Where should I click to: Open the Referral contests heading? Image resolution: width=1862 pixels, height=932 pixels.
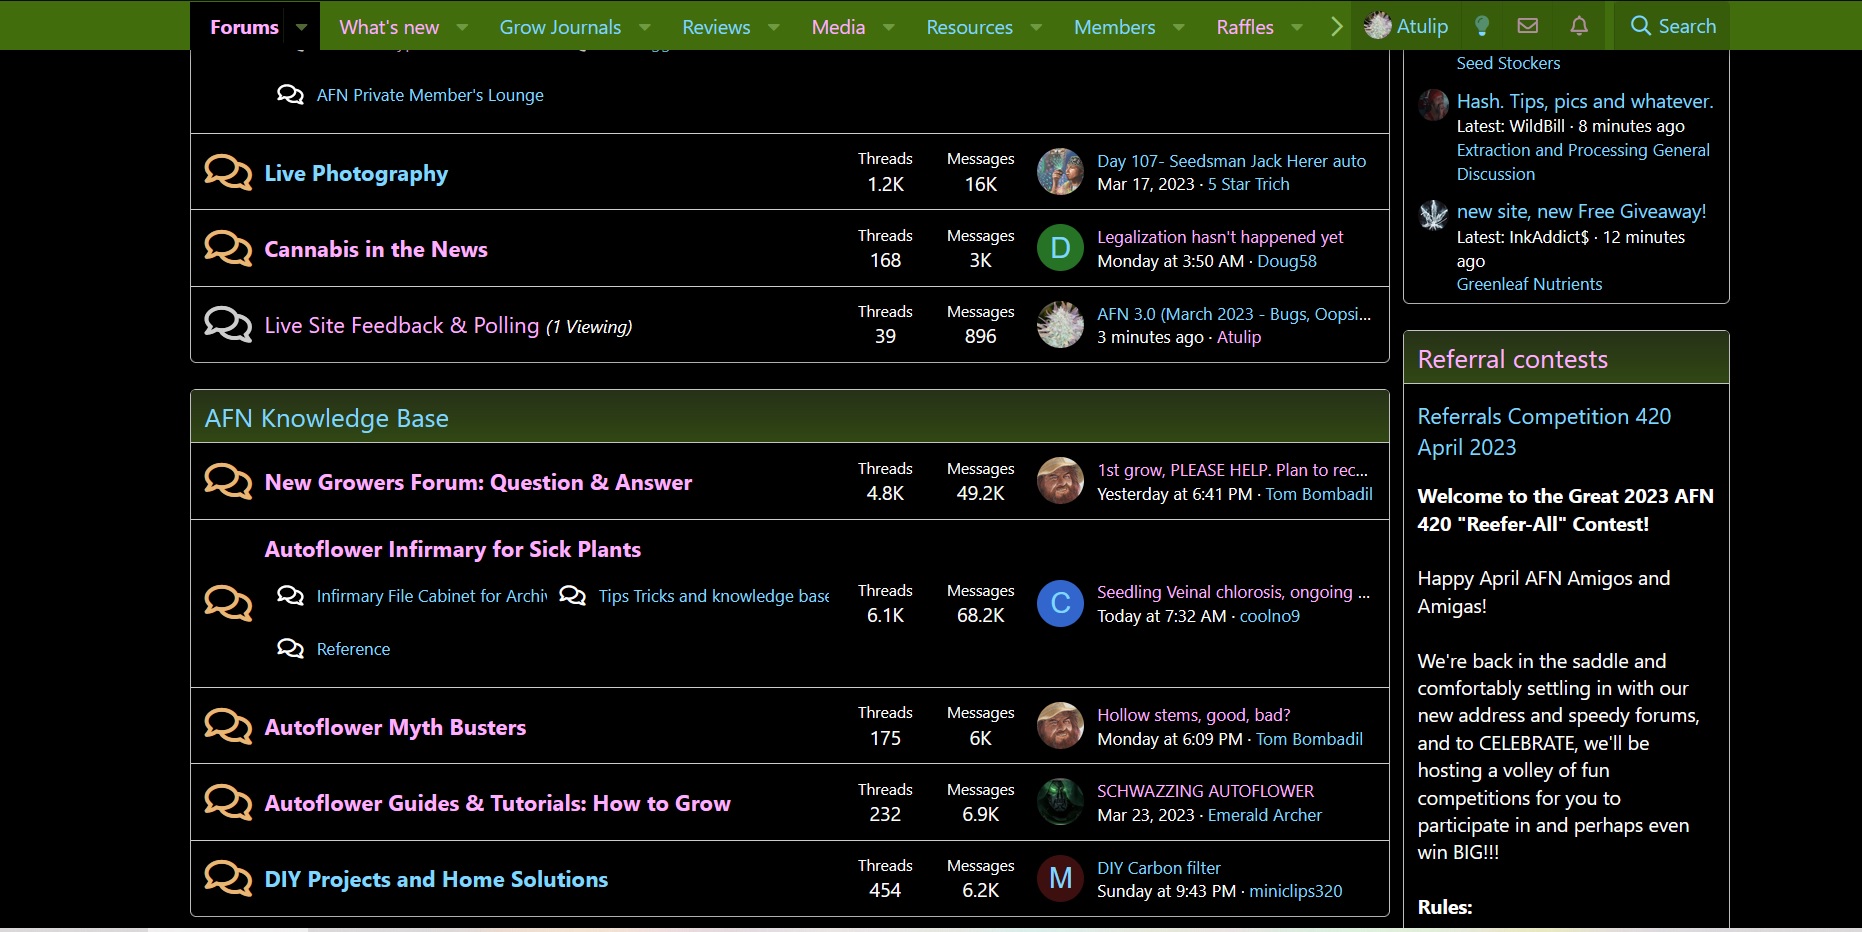pyautogui.click(x=1512, y=359)
